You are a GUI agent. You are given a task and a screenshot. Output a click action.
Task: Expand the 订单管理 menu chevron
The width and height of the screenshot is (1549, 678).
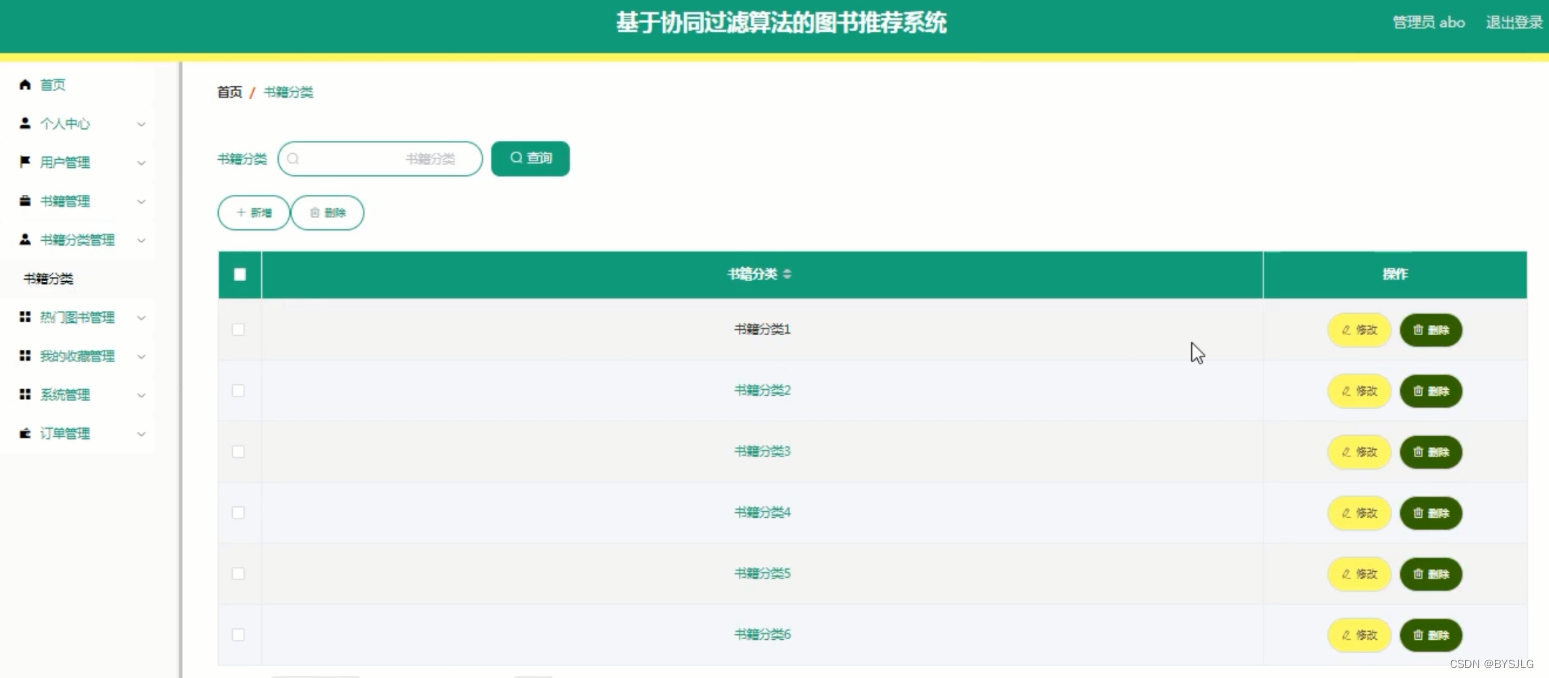(x=141, y=433)
